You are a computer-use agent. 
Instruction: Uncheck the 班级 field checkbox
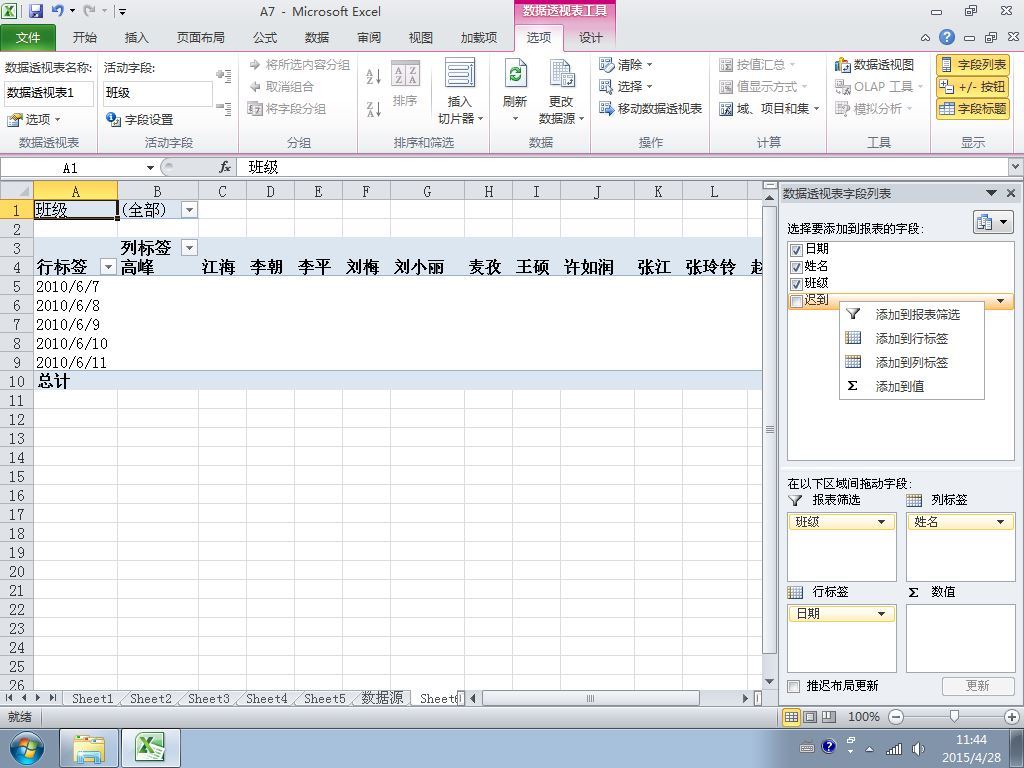pyautogui.click(x=795, y=284)
